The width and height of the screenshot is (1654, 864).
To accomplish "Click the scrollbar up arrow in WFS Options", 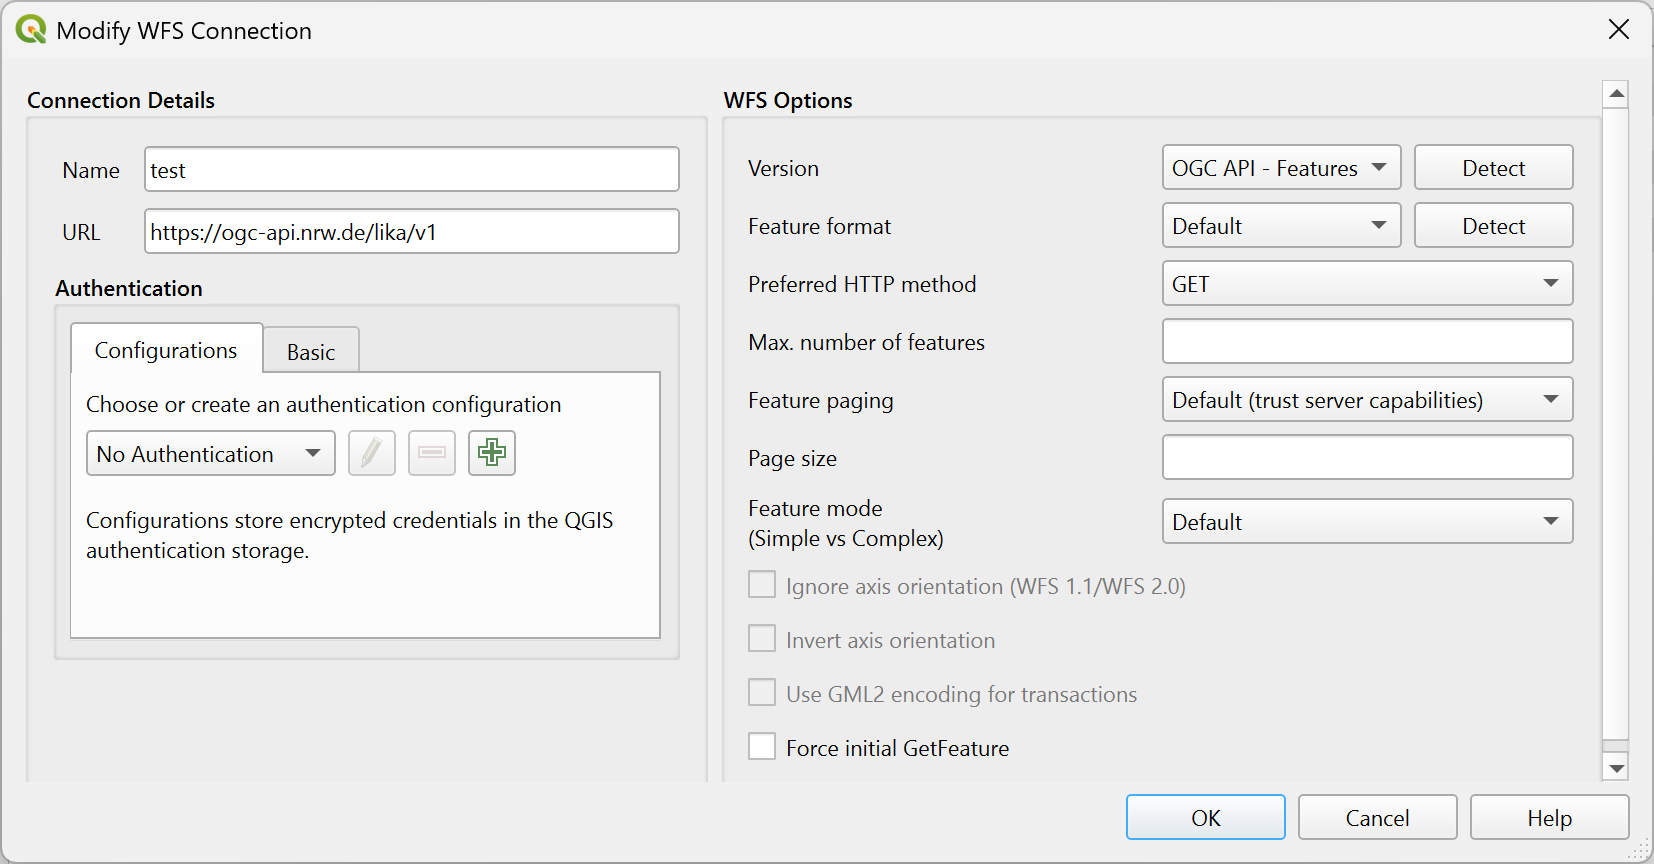I will tap(1616, 94).
